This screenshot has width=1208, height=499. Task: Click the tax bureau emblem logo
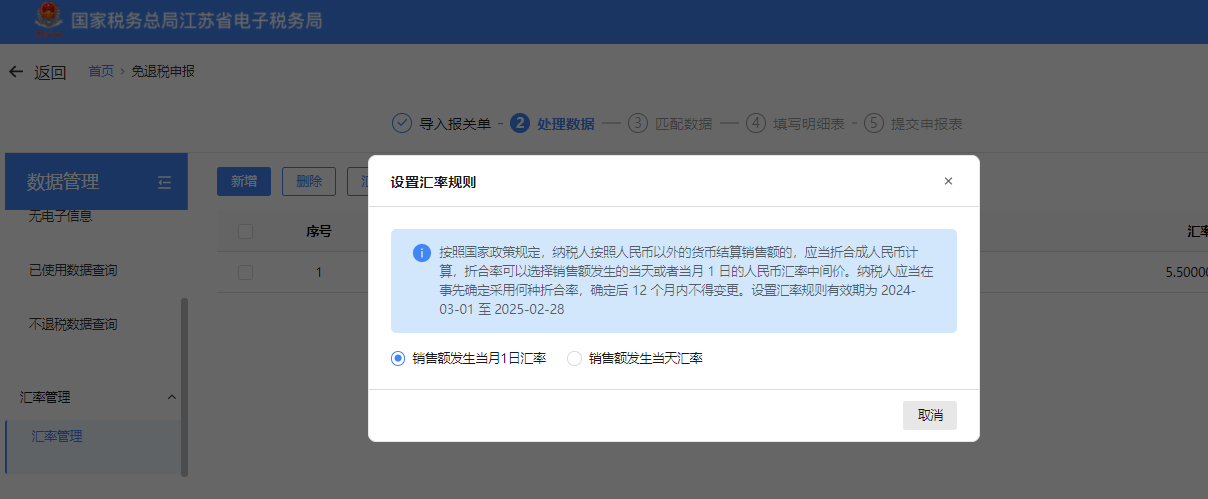pyautogui.click(x=47, y=20)
